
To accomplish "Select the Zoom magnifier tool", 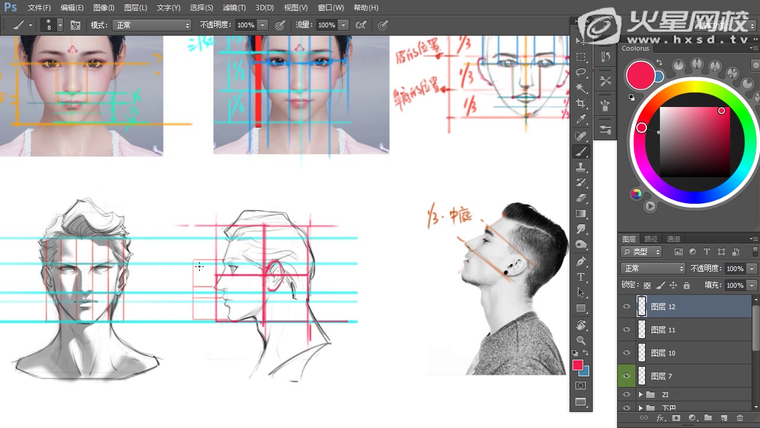I will [x=580, y=340].
